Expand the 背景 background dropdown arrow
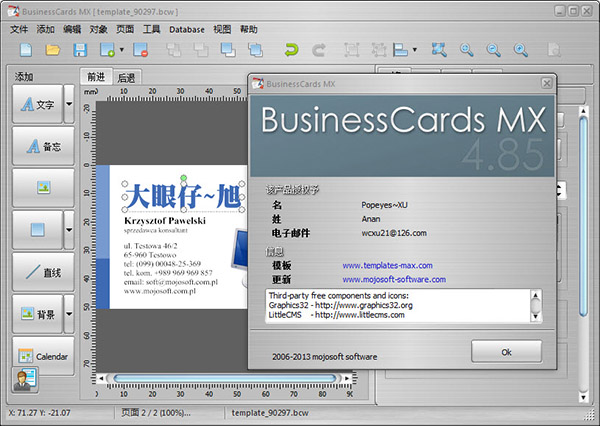This screenshot has height=426, width=600. tap(68, 314)
